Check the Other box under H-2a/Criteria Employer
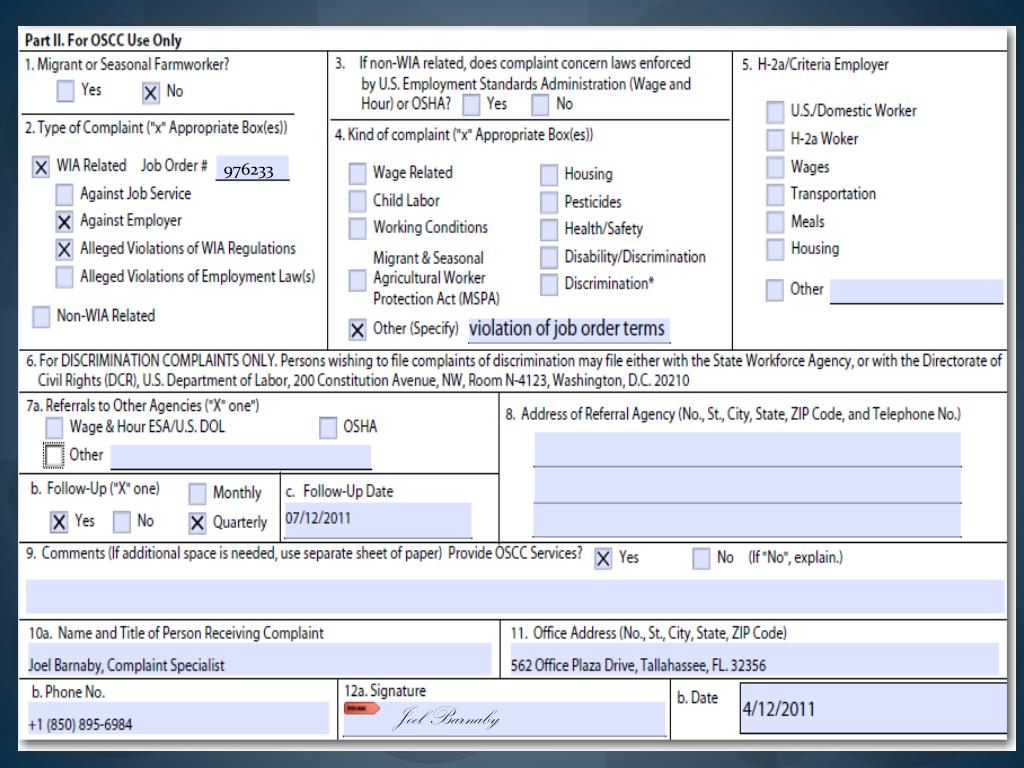 point(775,290)
